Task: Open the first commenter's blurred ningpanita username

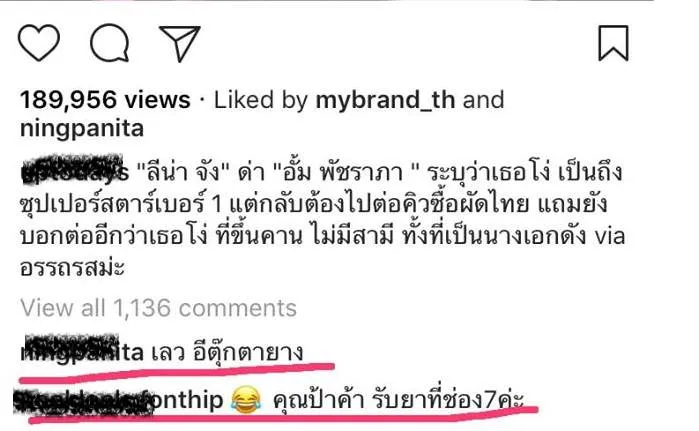Action: (x=82, y=352)
